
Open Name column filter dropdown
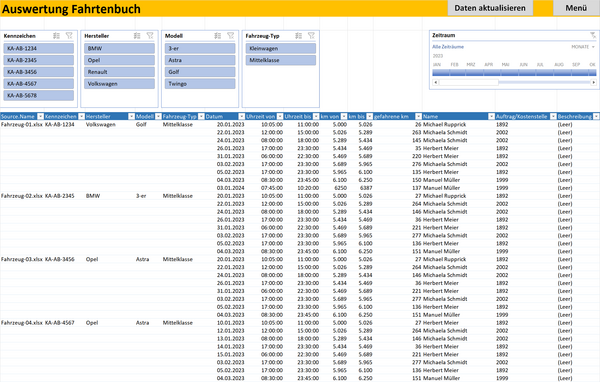click(x=491, y=116)
